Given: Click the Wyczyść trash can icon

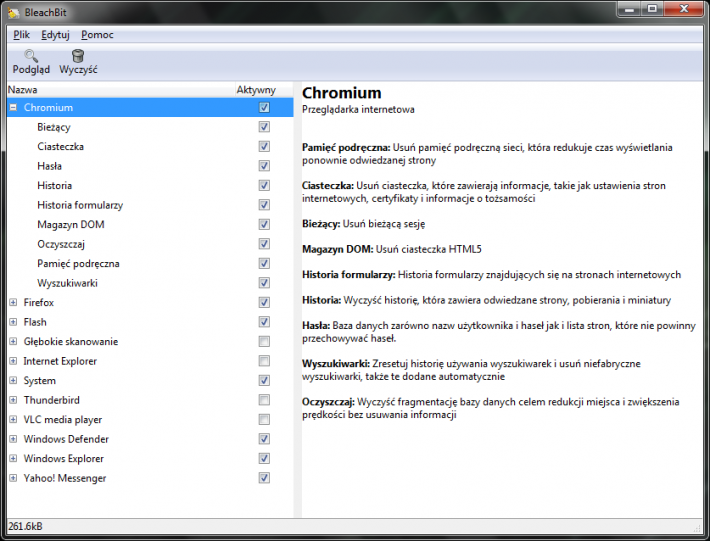Looking at the screenshot, I should tap(78, 56).
